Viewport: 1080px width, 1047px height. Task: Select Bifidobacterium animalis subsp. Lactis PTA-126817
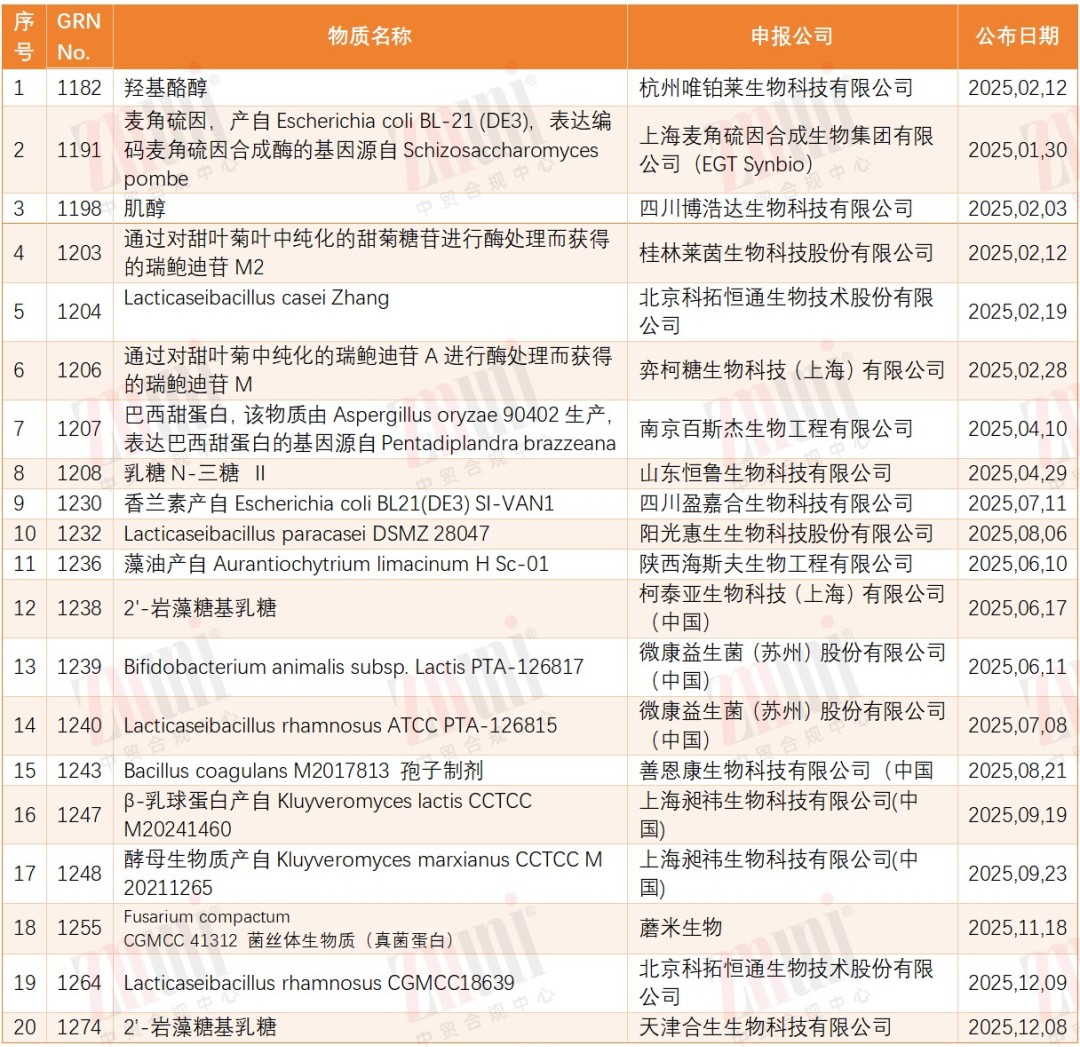pyautogui.click(x=353, y=667)
